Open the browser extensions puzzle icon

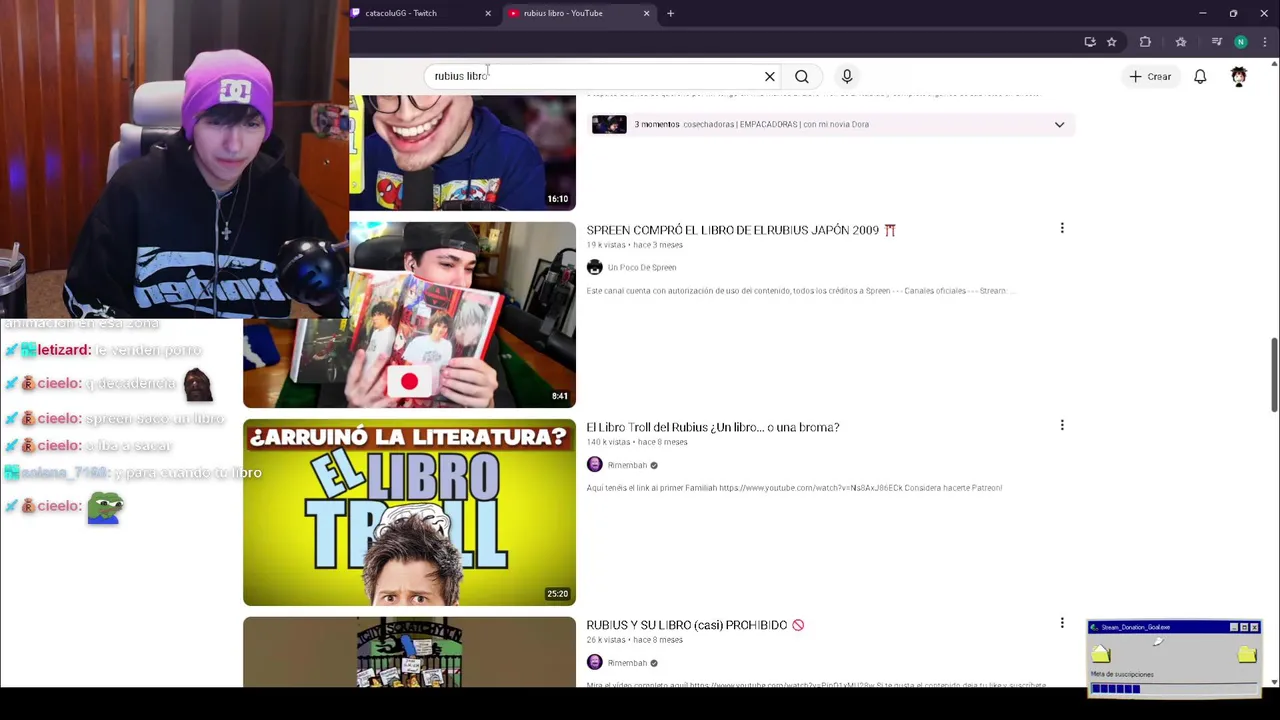coord(1145,42)
